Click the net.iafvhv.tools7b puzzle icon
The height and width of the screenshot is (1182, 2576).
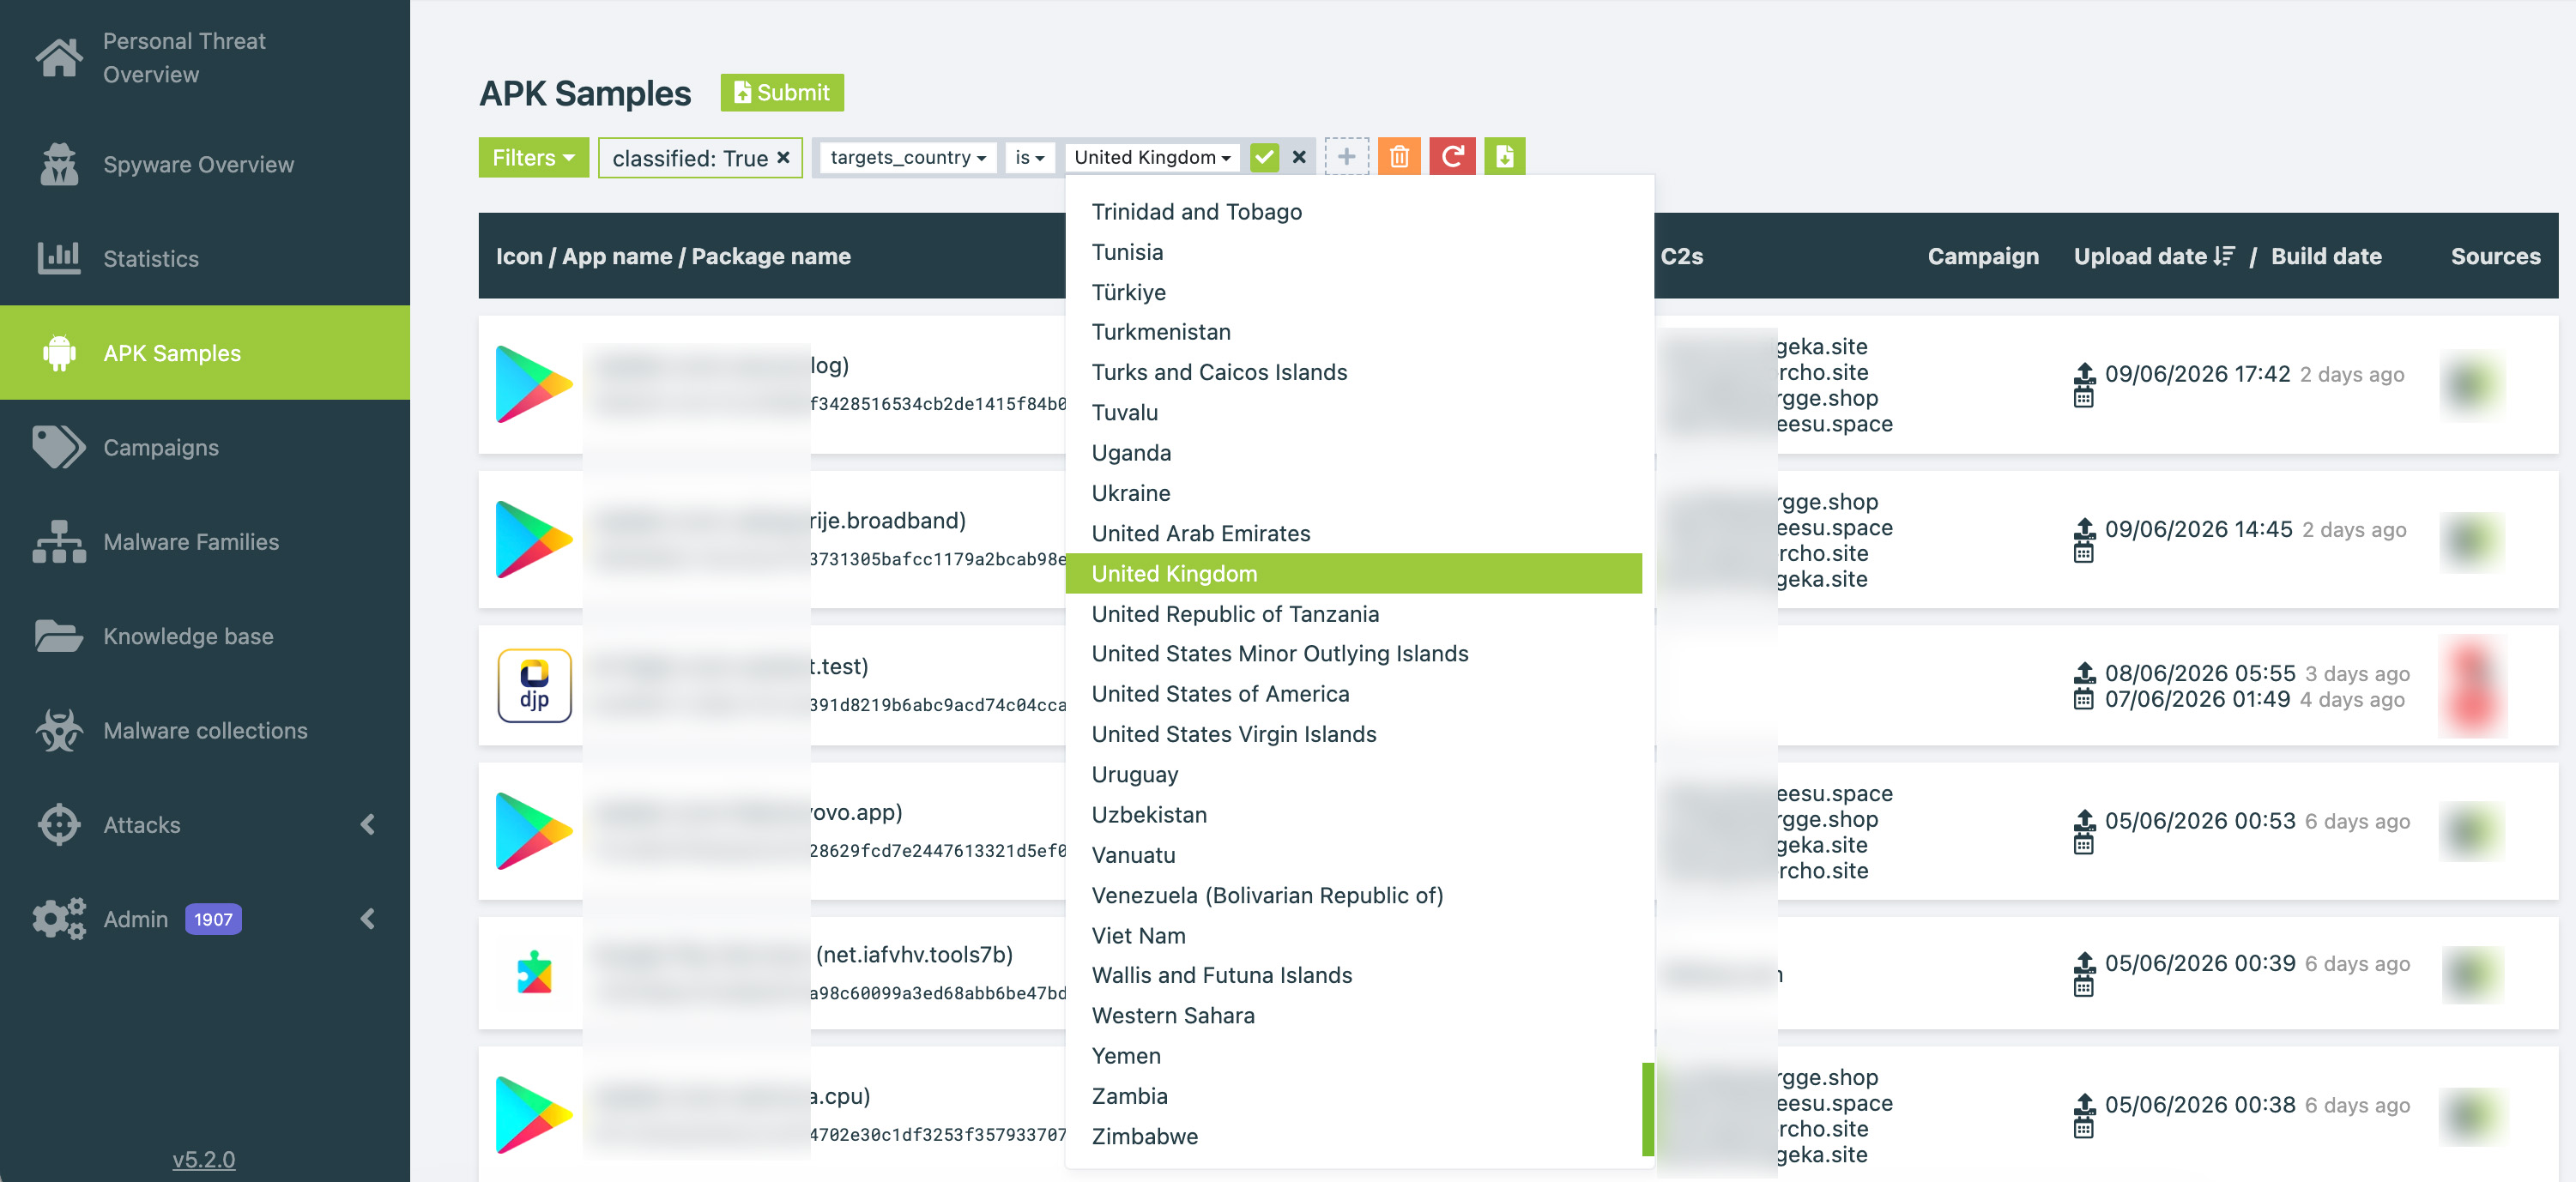coord(534,972)
